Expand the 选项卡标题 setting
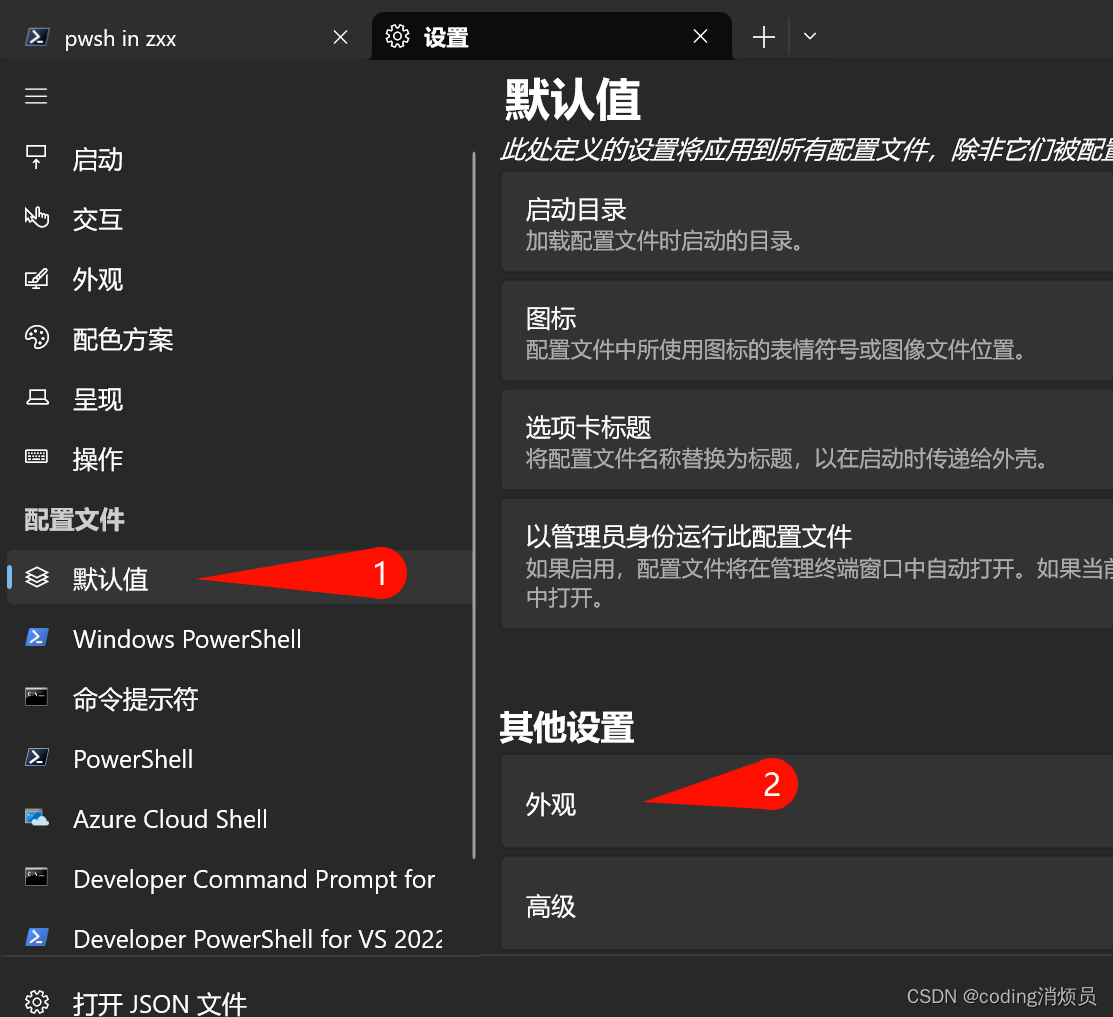The height and width of the screenshot is (1017, 1113). point(807,440)
